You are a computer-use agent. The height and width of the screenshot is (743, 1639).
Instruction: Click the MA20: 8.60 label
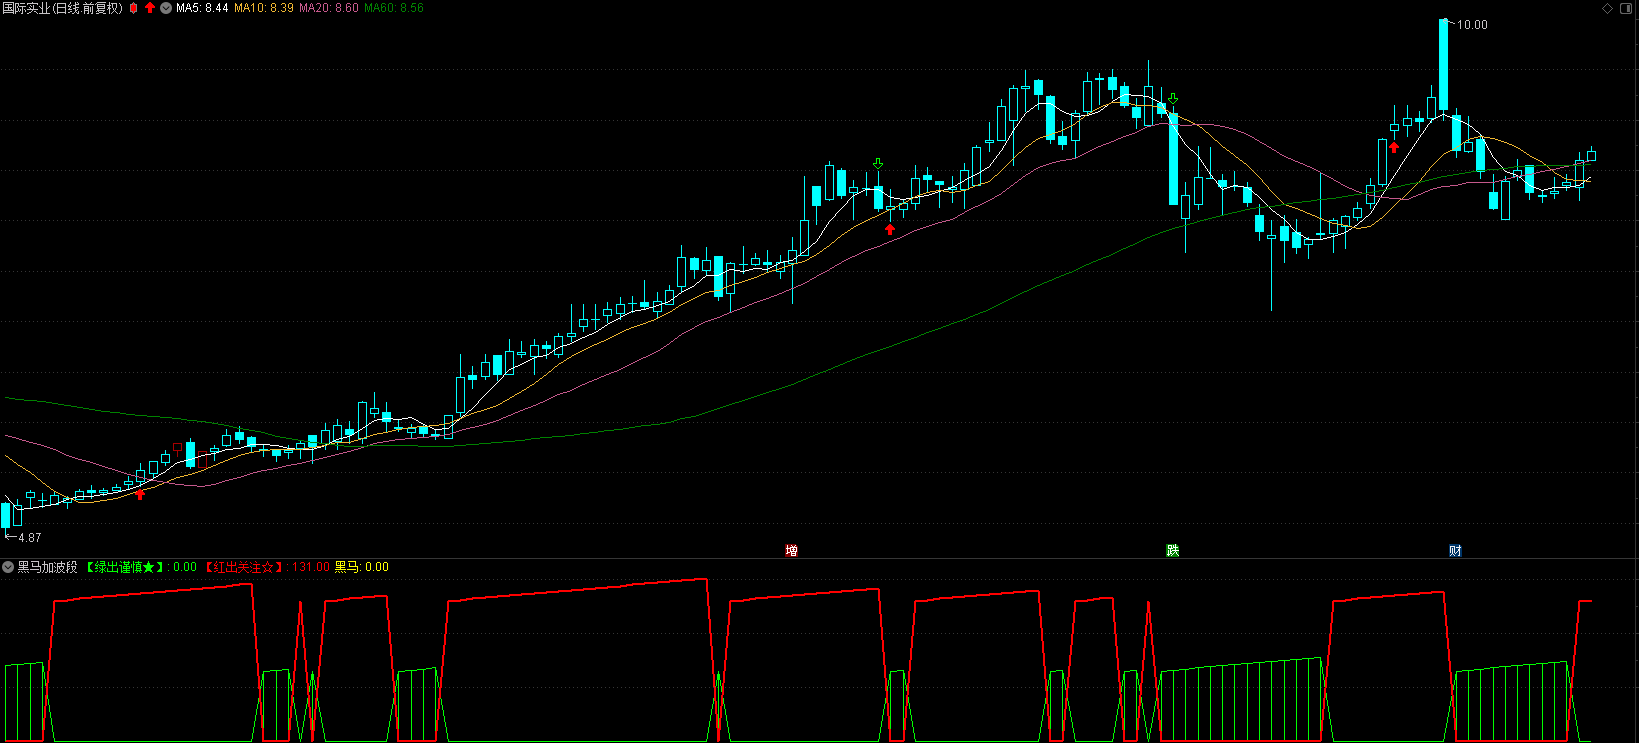click(329, 8)
